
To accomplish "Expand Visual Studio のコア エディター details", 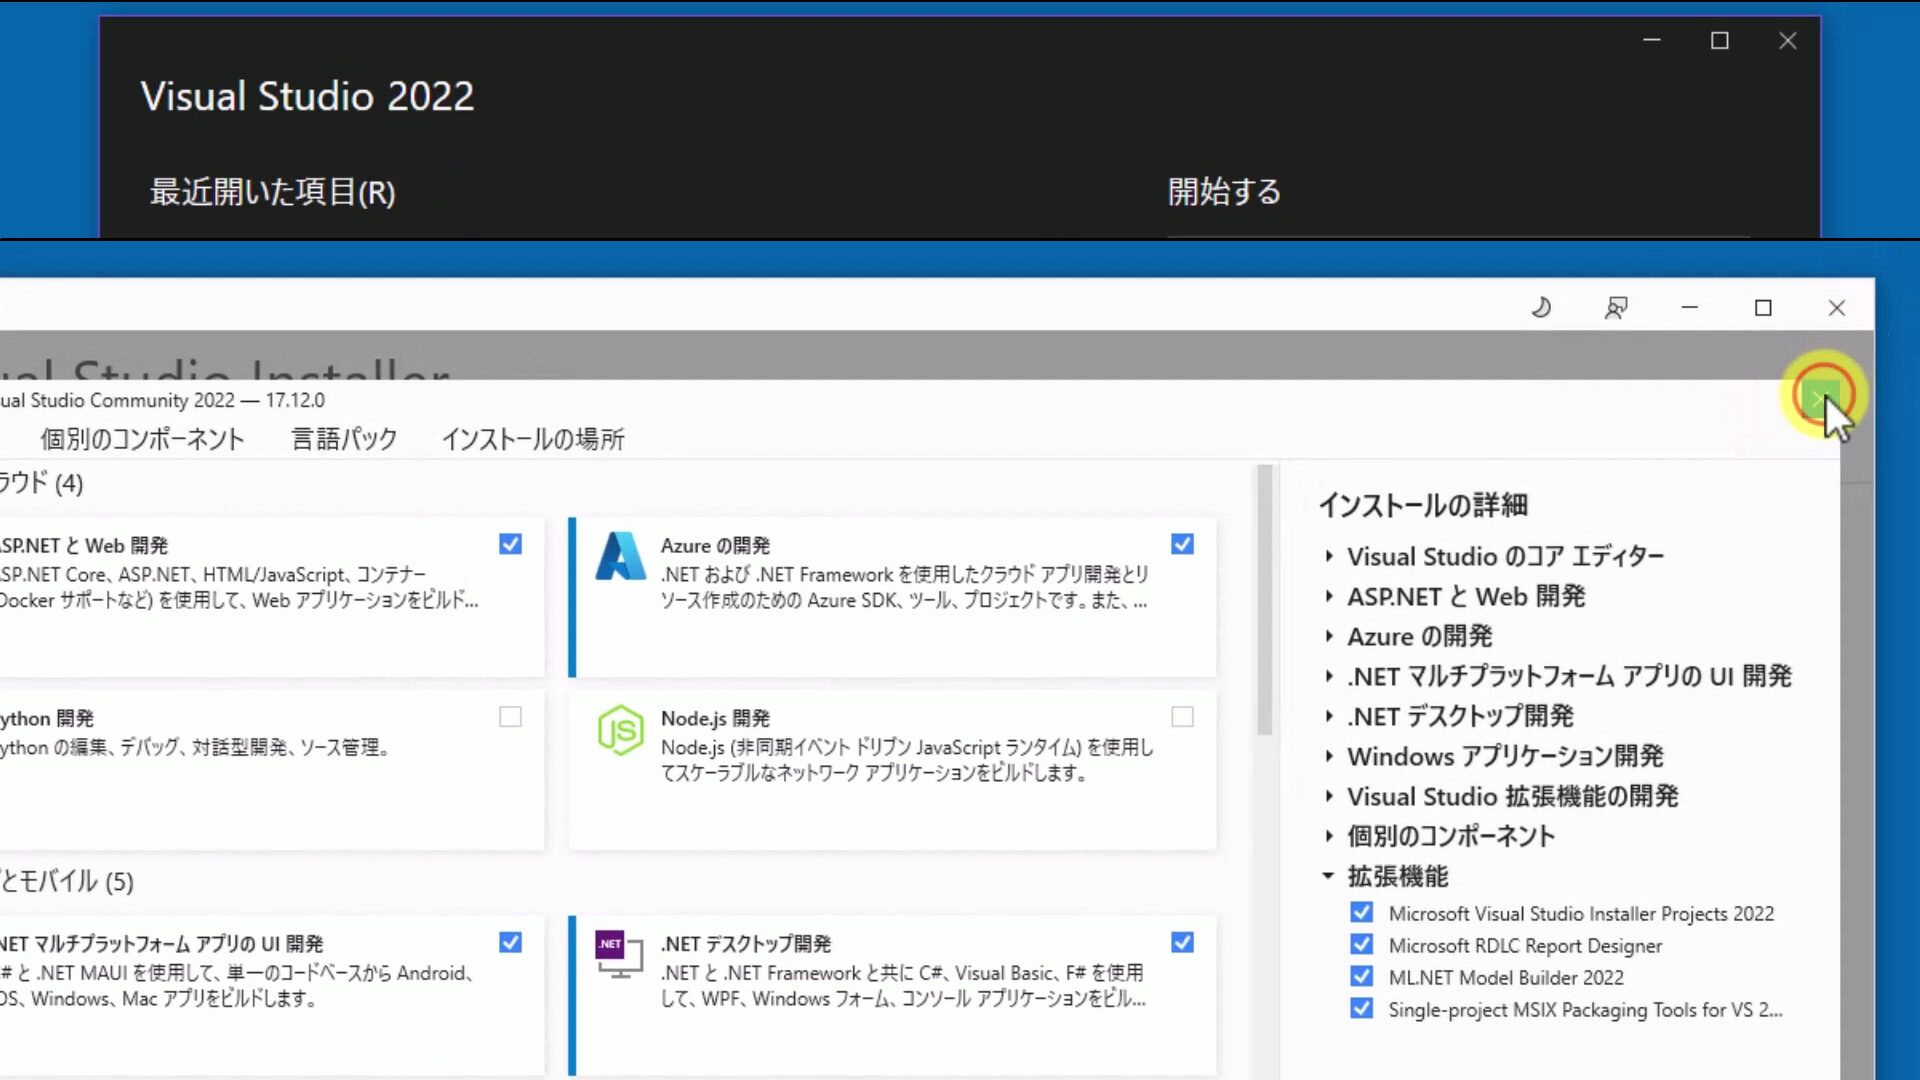I will coord(1329,556).
